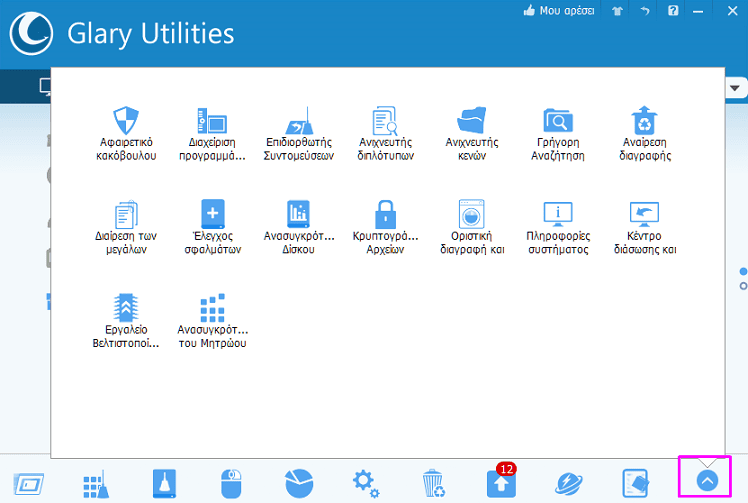This screenshot has height=503, width=748.
Task: Open Διαίρεση των μεγάλων file splitter
Action: (126, 228)
